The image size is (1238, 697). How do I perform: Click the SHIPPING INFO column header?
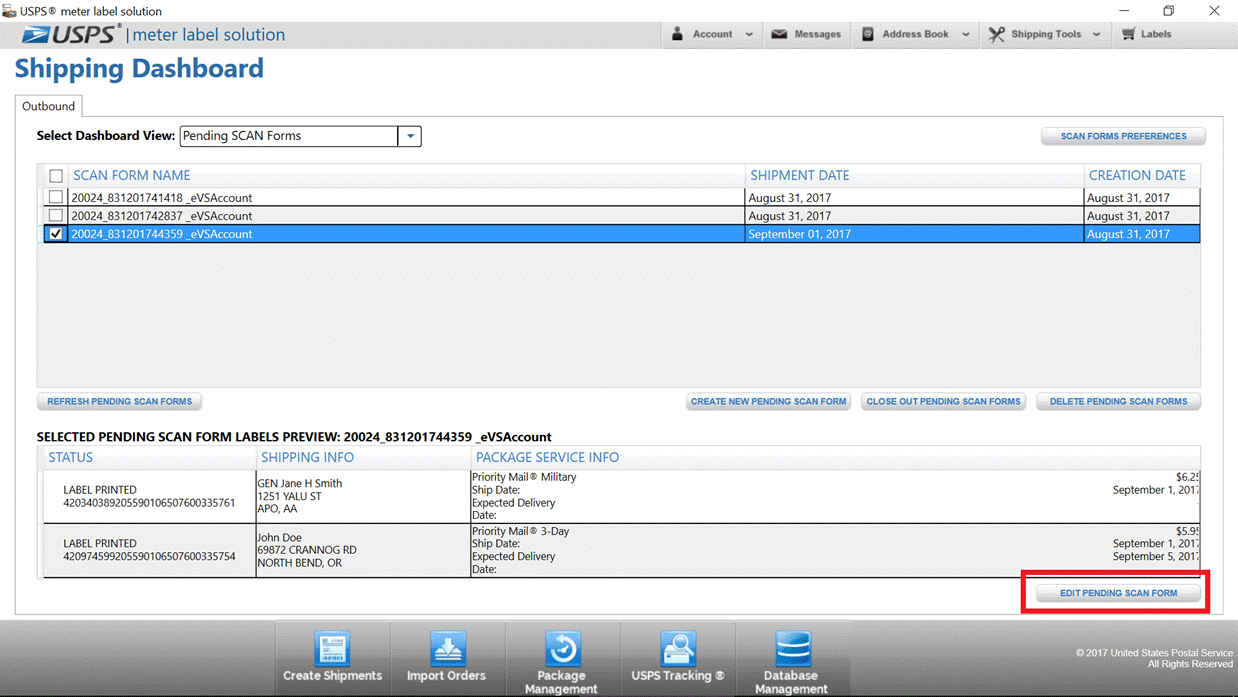(x=307, y=457)
